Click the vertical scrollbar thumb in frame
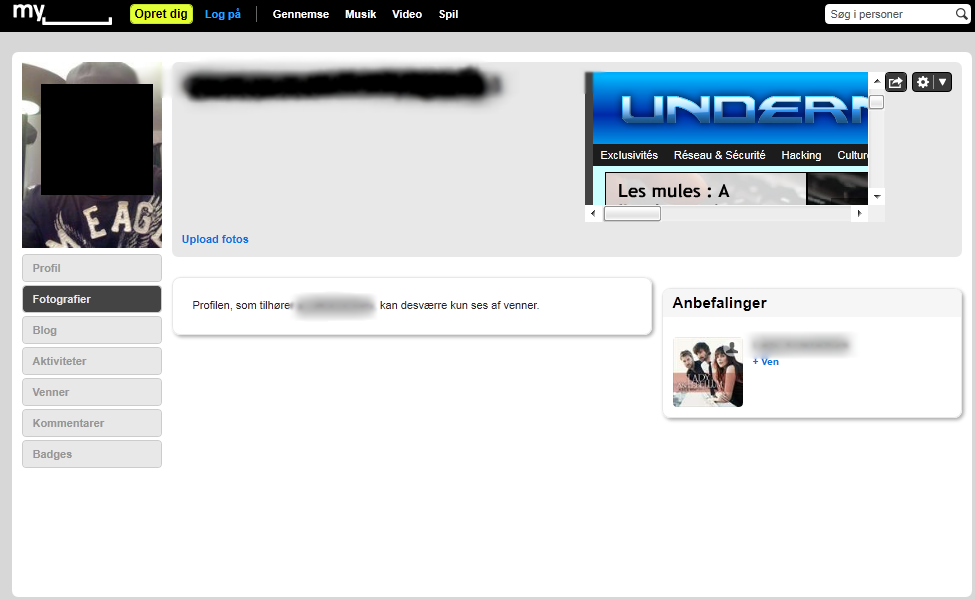 tap(877, 102)
